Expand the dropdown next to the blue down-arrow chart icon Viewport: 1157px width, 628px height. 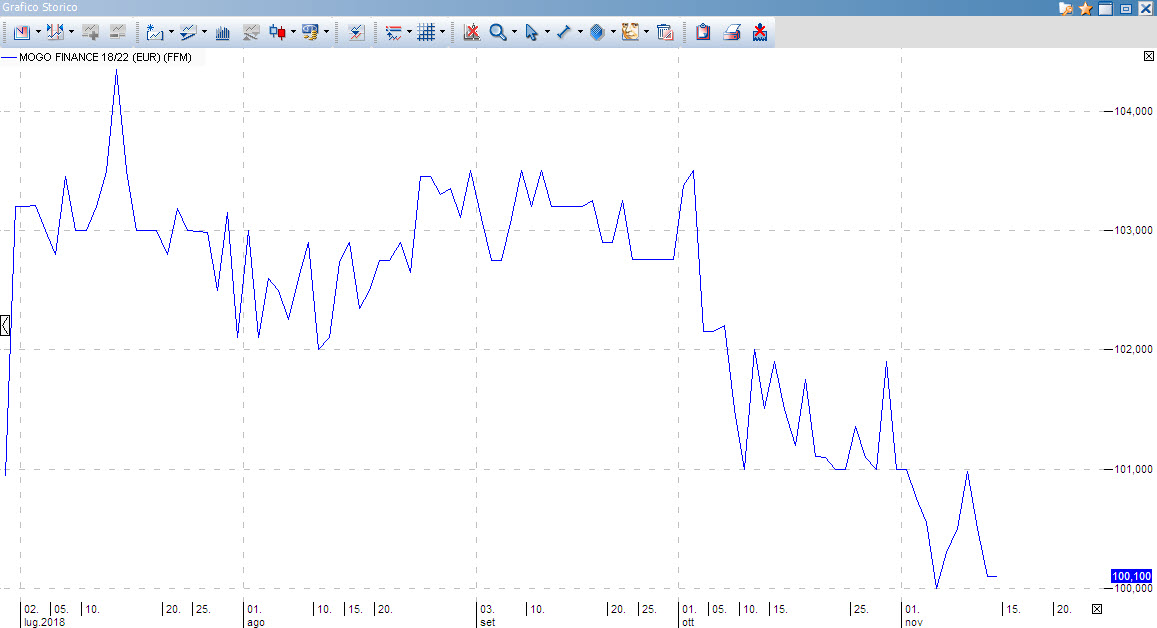[x=204, y=32]
